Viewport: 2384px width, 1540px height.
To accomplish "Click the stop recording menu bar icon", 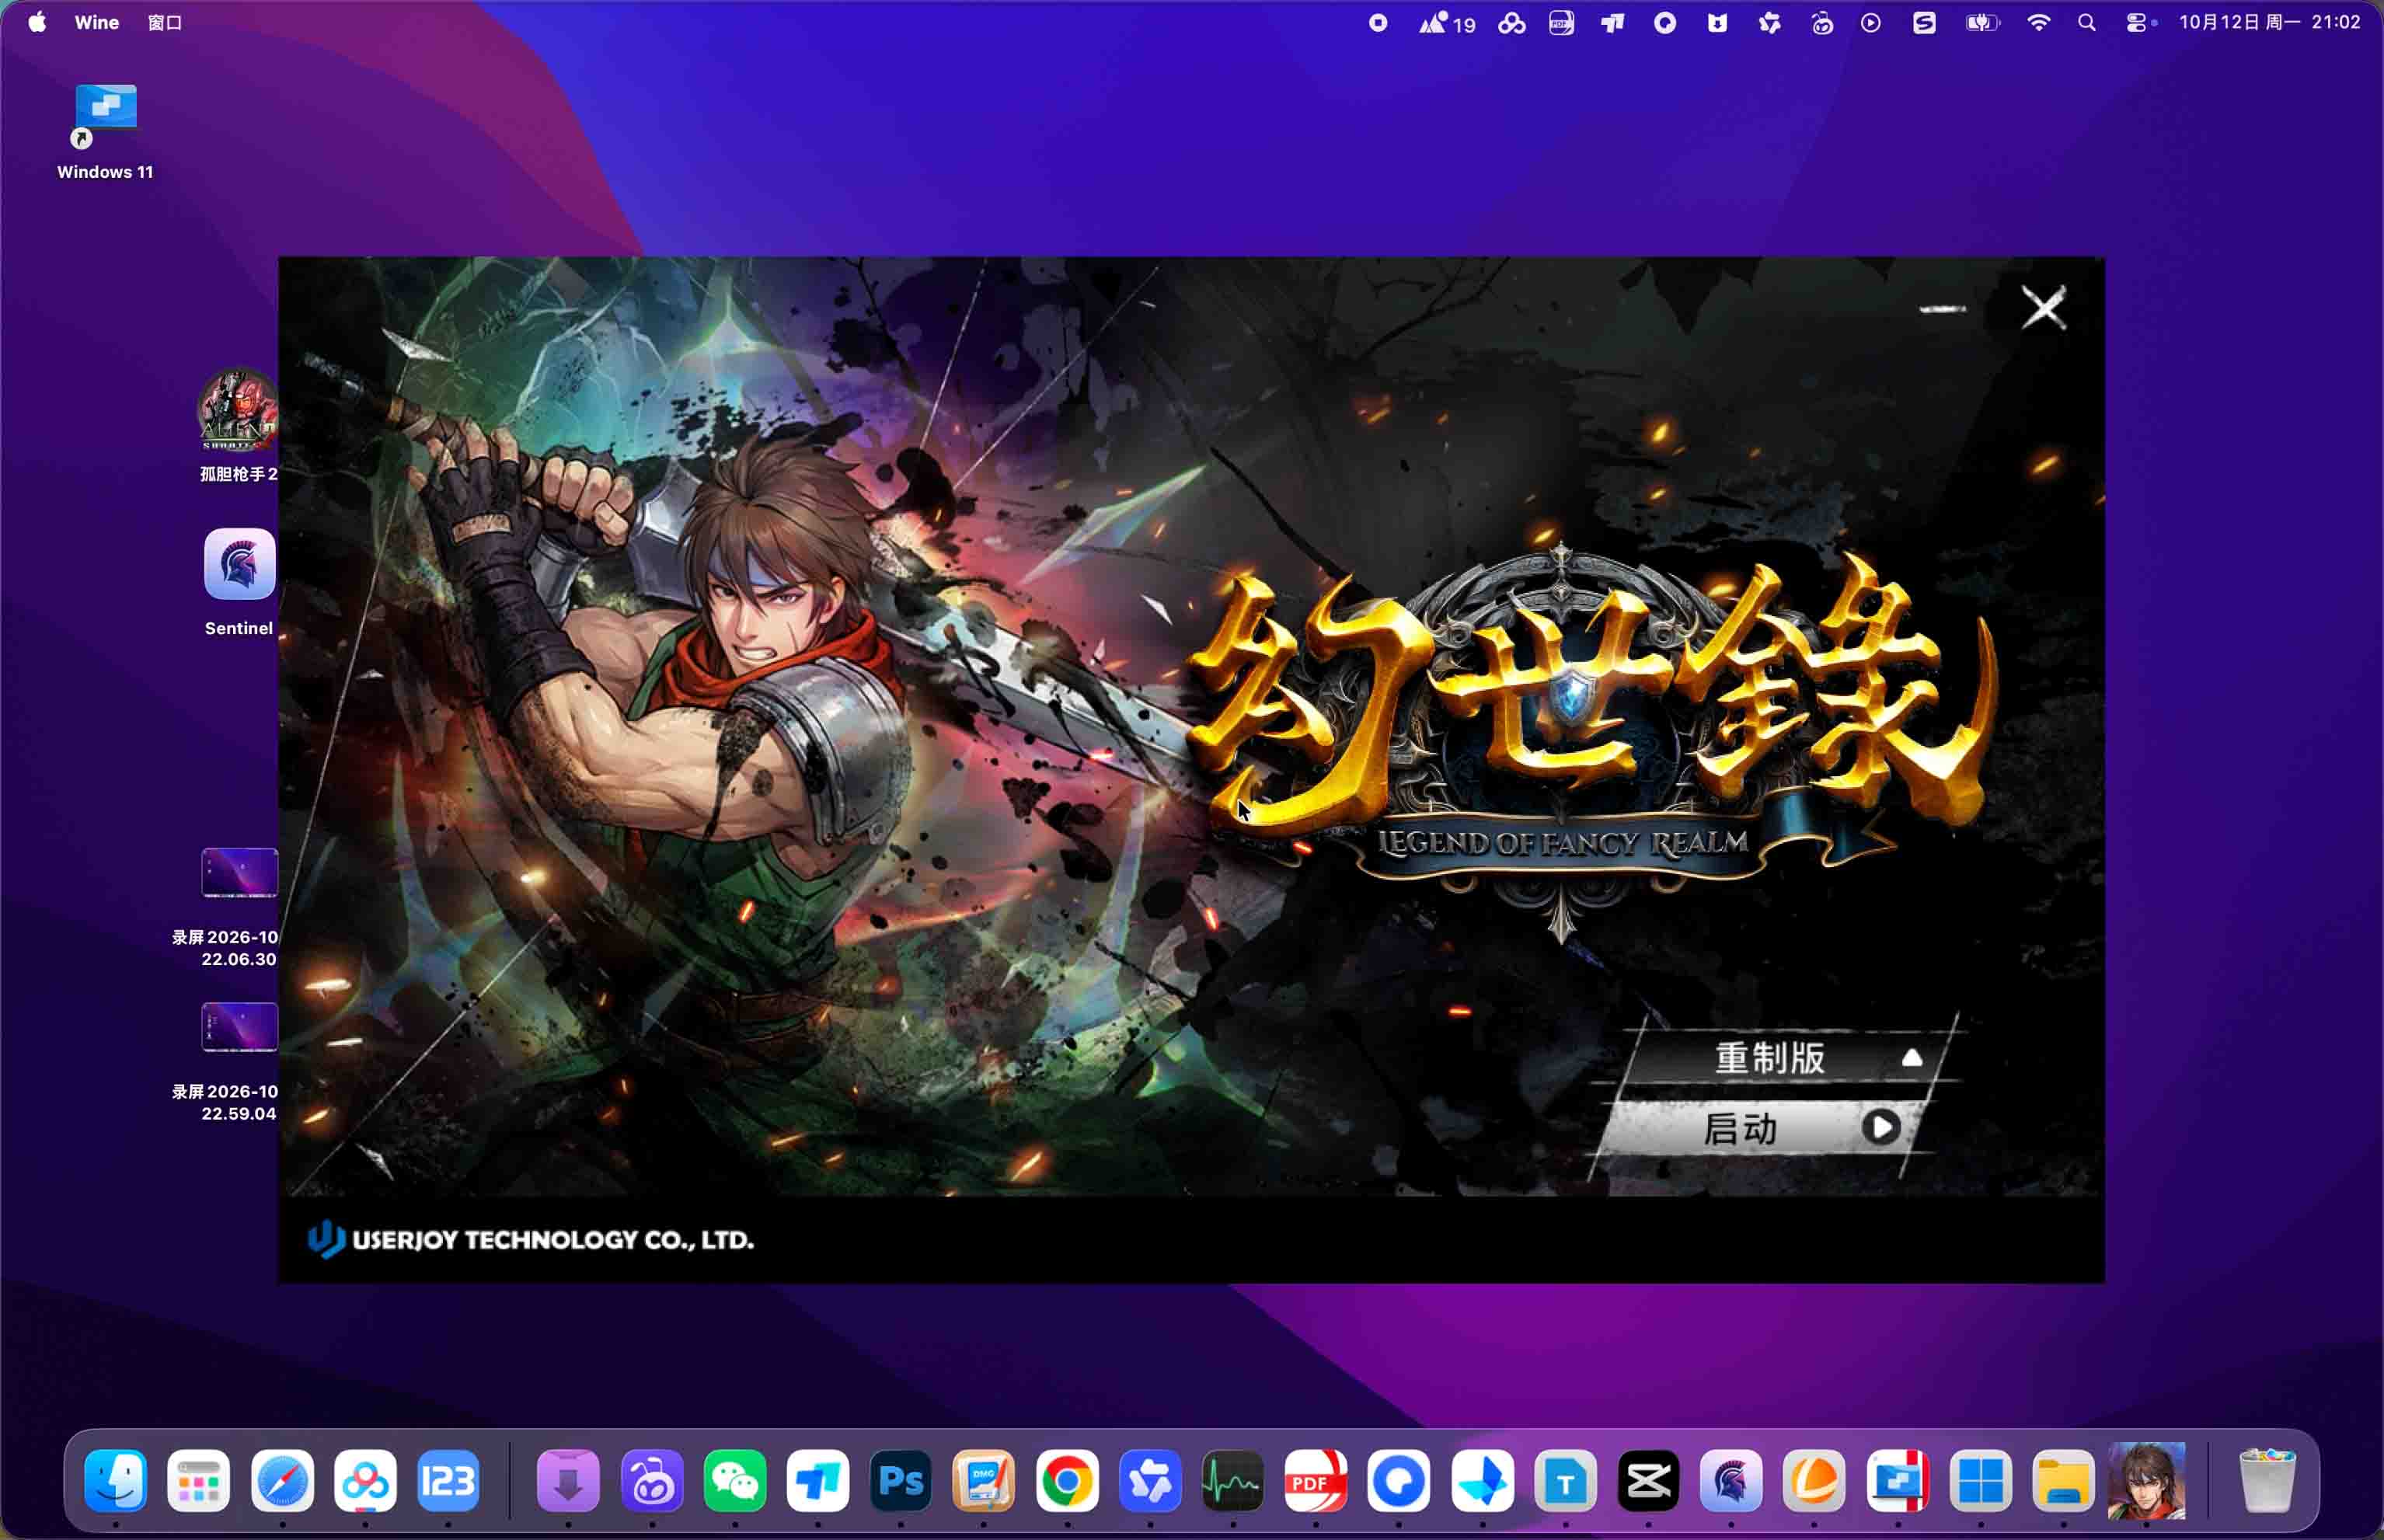I will tap(1378, 22).
